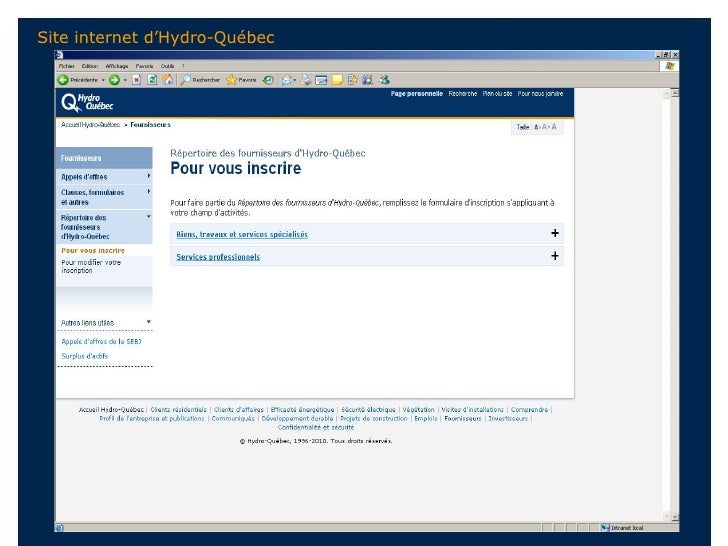Click the Page personnelle header link

[416, 93]
